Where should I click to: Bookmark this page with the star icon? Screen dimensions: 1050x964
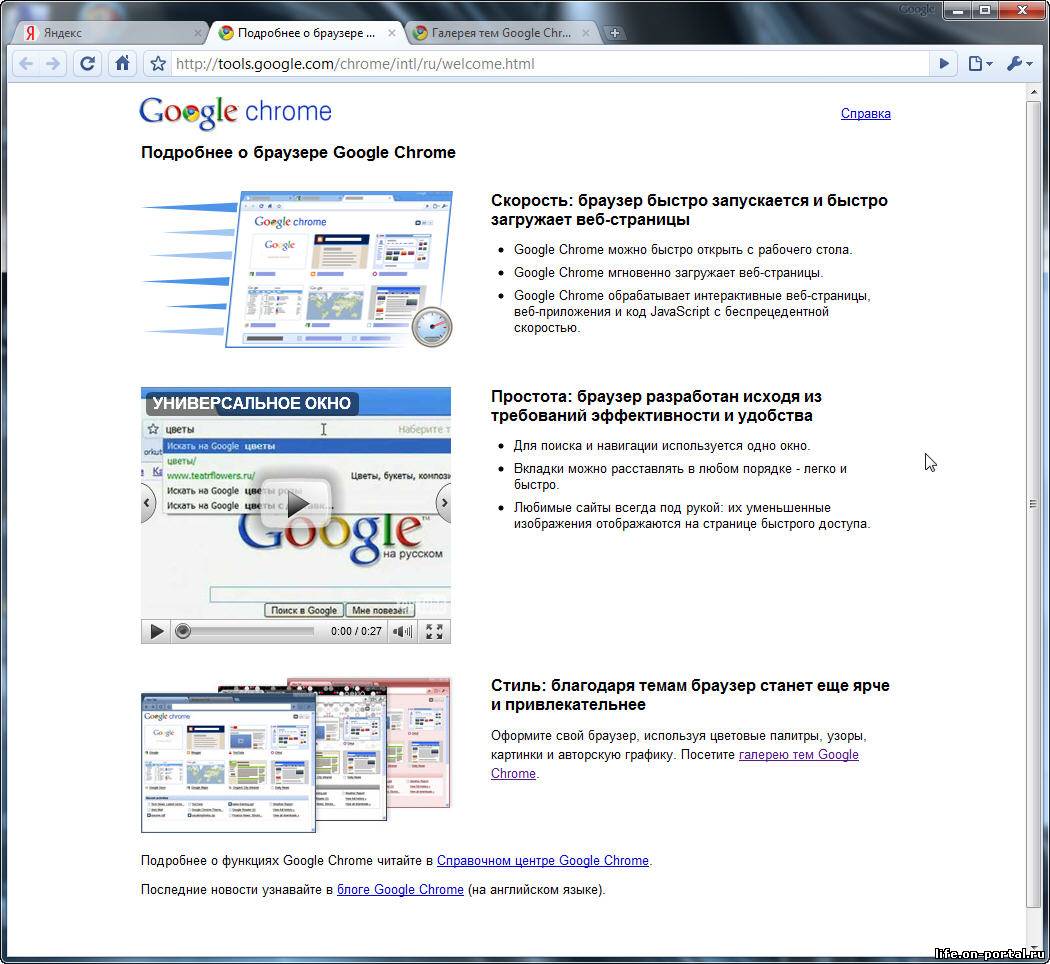(x=158, y=64)
